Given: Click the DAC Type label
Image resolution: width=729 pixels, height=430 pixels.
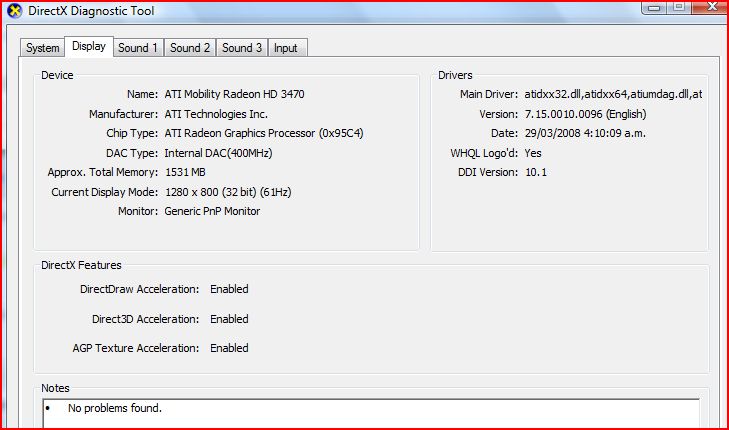Looking at the screenshot, I should 132,153.
